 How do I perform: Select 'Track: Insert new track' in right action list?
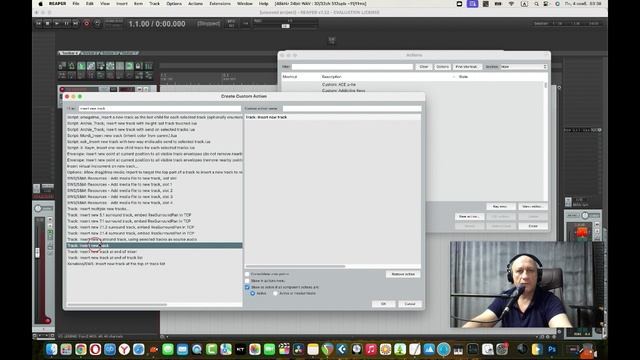(x=333, y=117)
